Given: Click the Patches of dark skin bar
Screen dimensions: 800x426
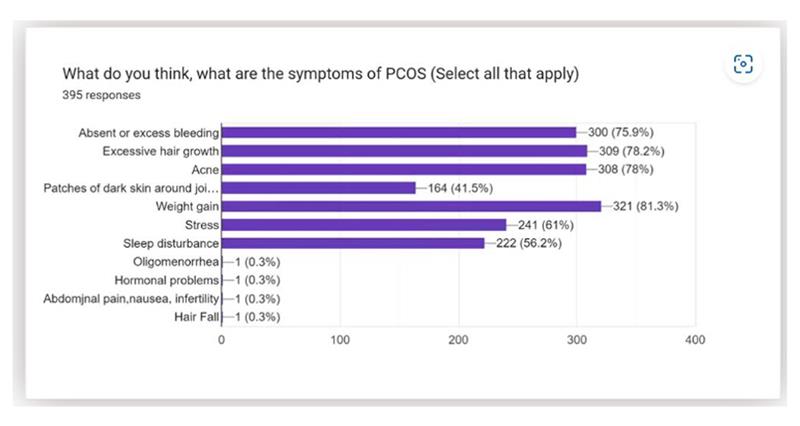Looking at the screenshot, I should (x=318, y=188).
